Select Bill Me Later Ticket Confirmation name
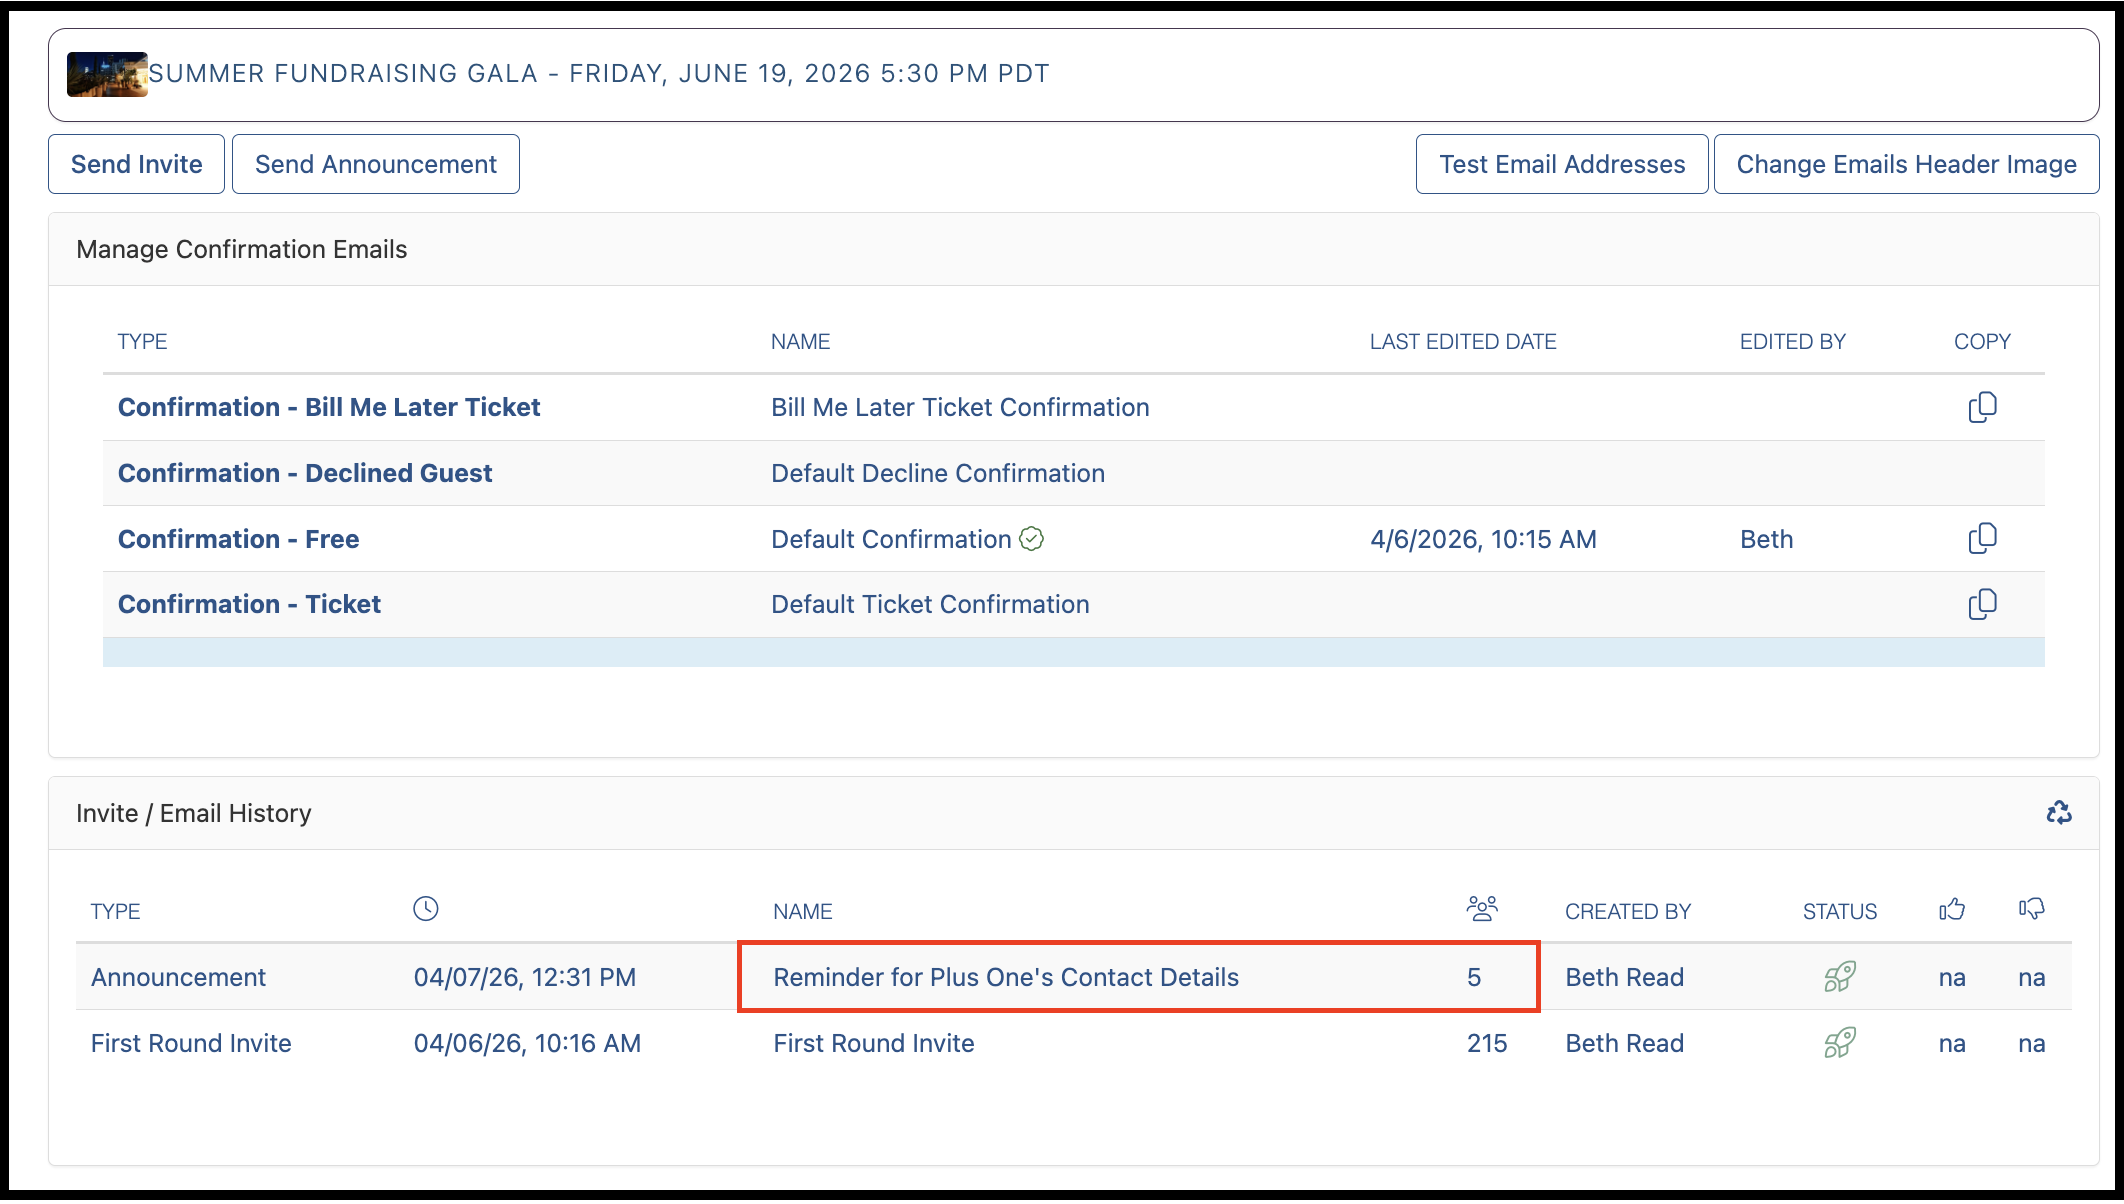 point(960,407)
